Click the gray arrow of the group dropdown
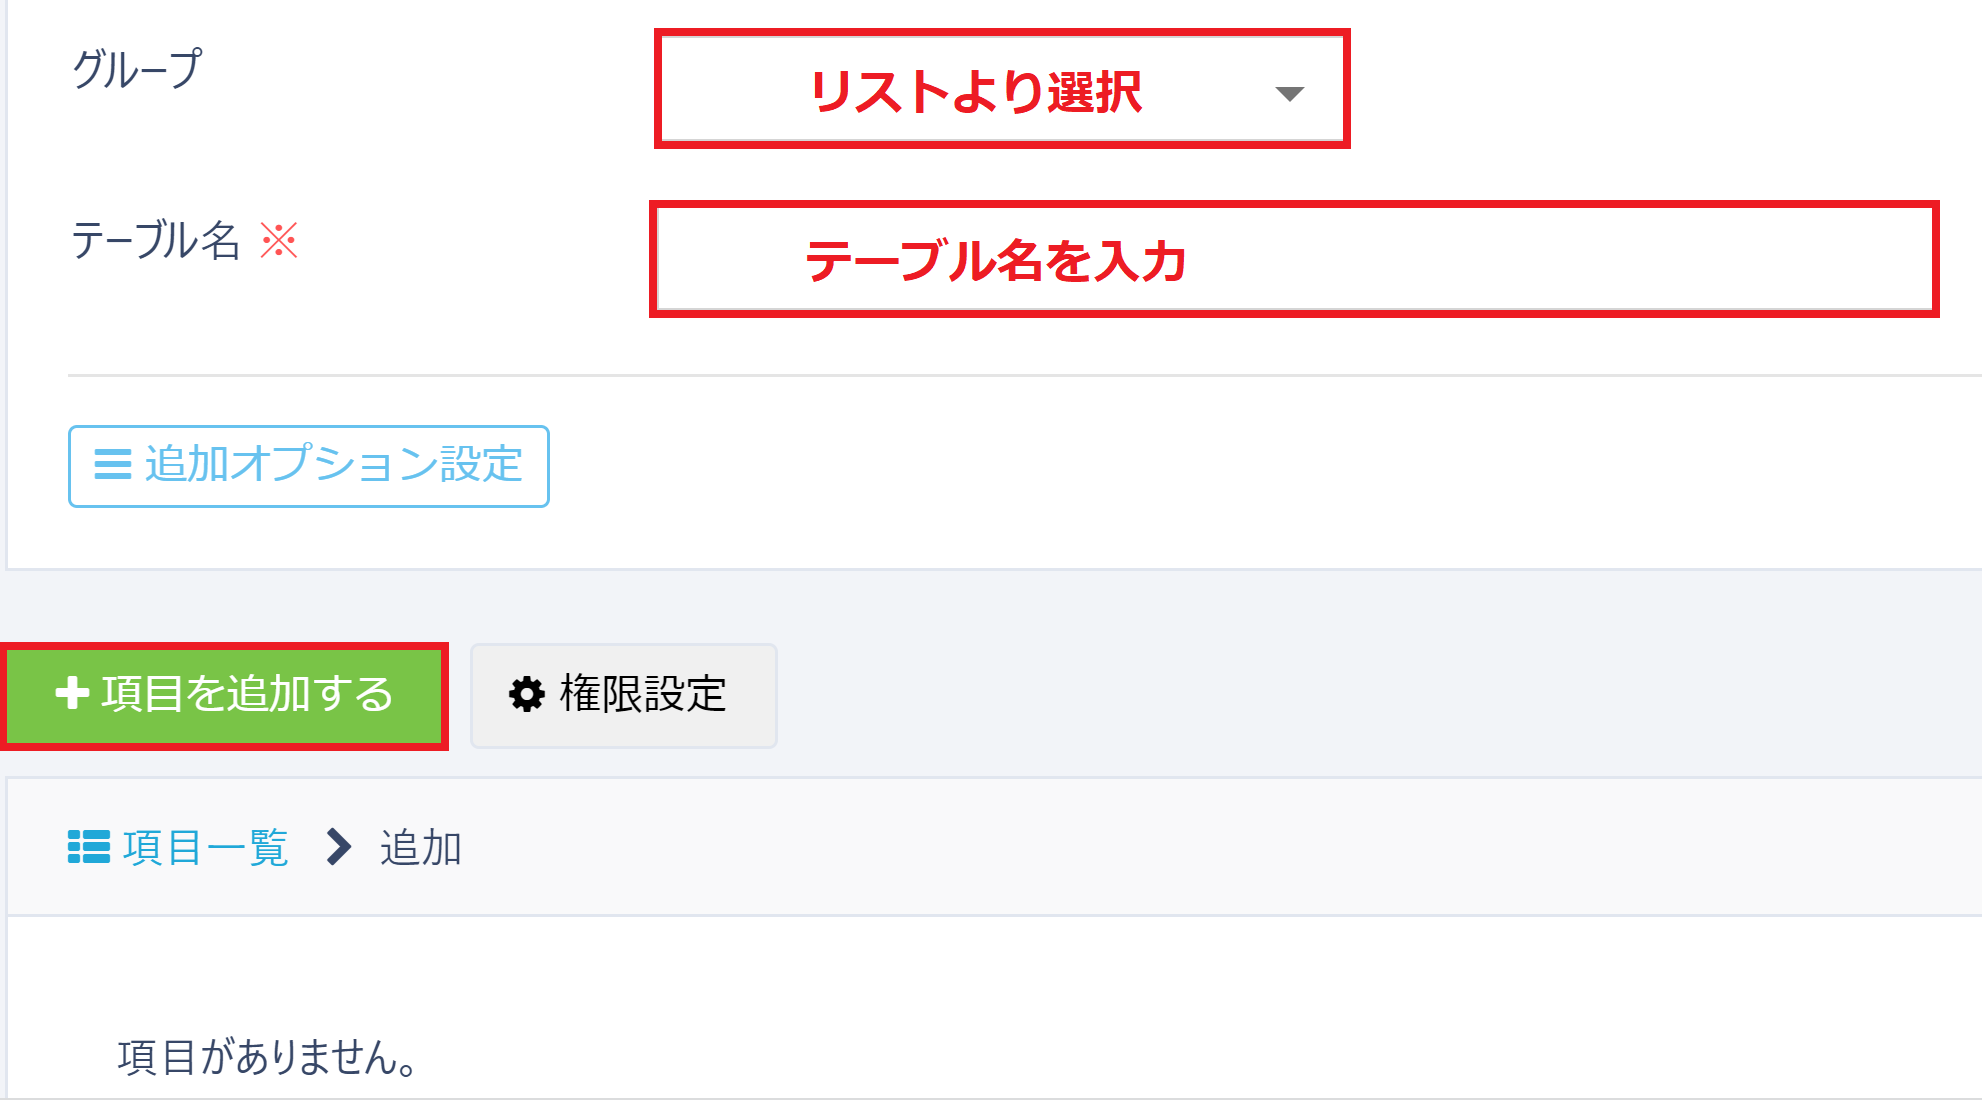The width and height of the screenshot is (1982, 1100). pos(1290,94)
